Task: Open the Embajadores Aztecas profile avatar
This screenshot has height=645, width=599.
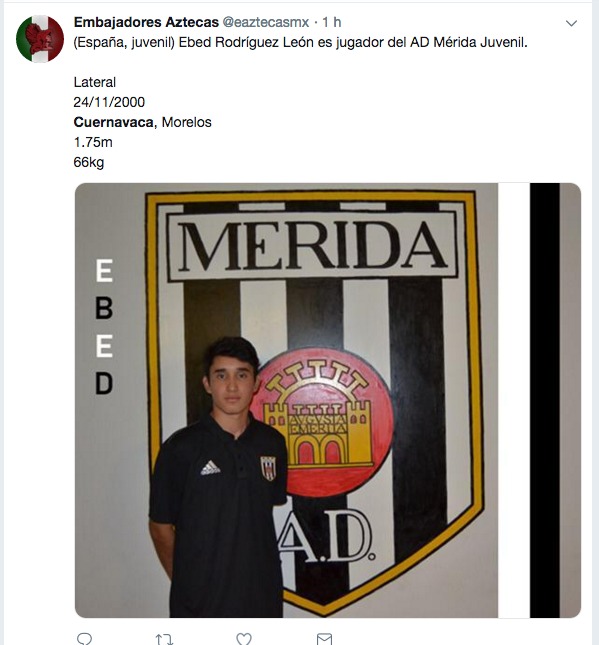Action: click(40, 39)
